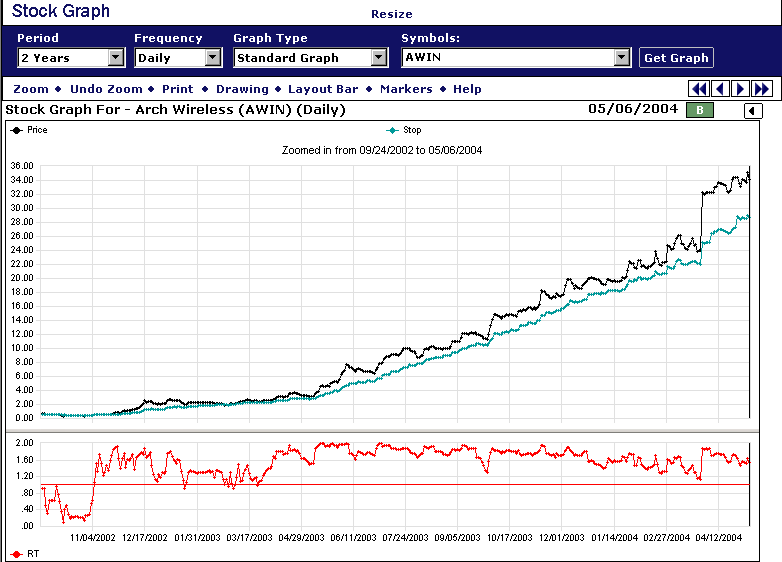Open the Markers menu option
The height and width of the screenshot is (562, 782).
tap(406, 89)
